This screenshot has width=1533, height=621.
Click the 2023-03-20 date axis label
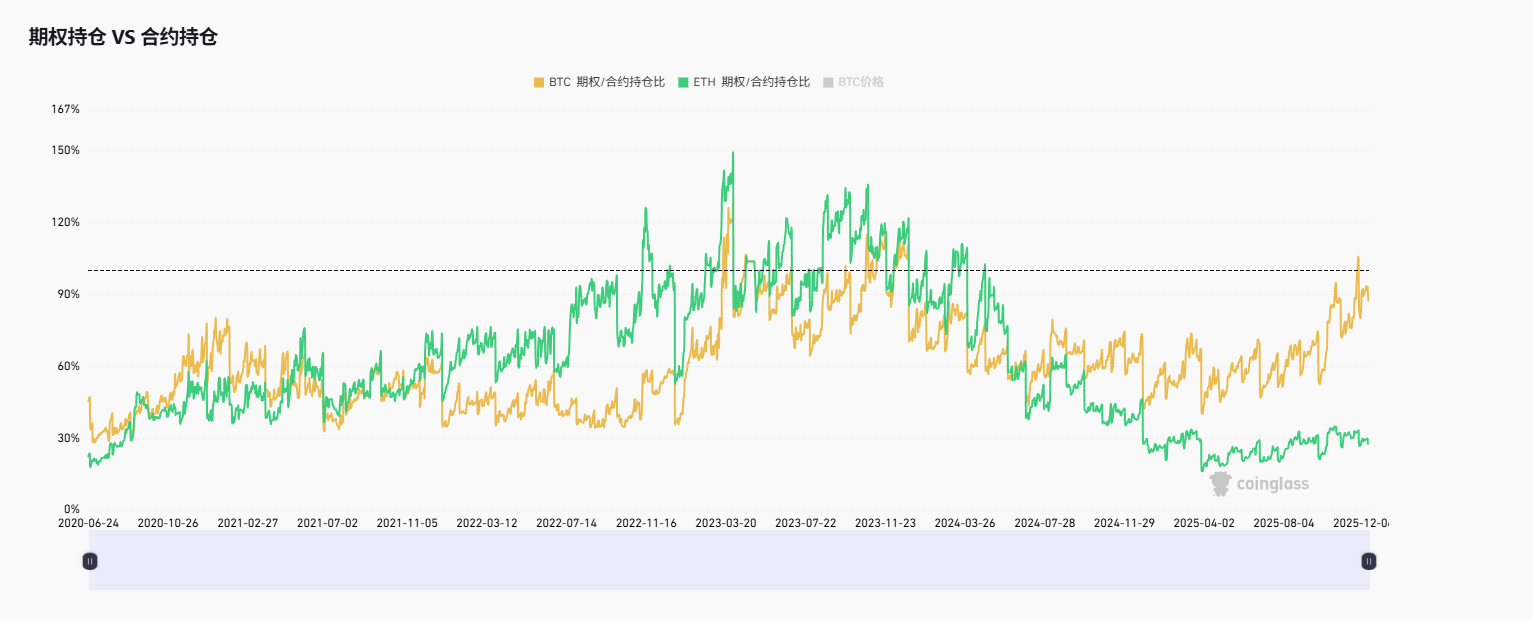tap(726, 523)
